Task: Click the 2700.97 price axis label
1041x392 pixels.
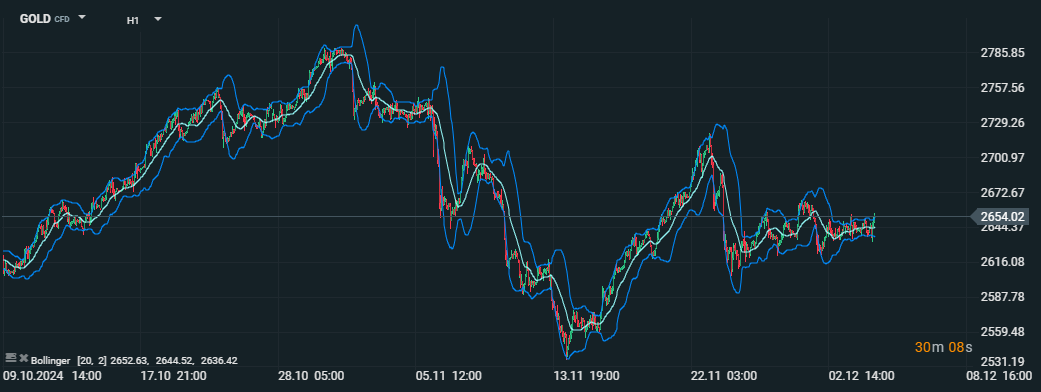Action: pos(1002,157)
